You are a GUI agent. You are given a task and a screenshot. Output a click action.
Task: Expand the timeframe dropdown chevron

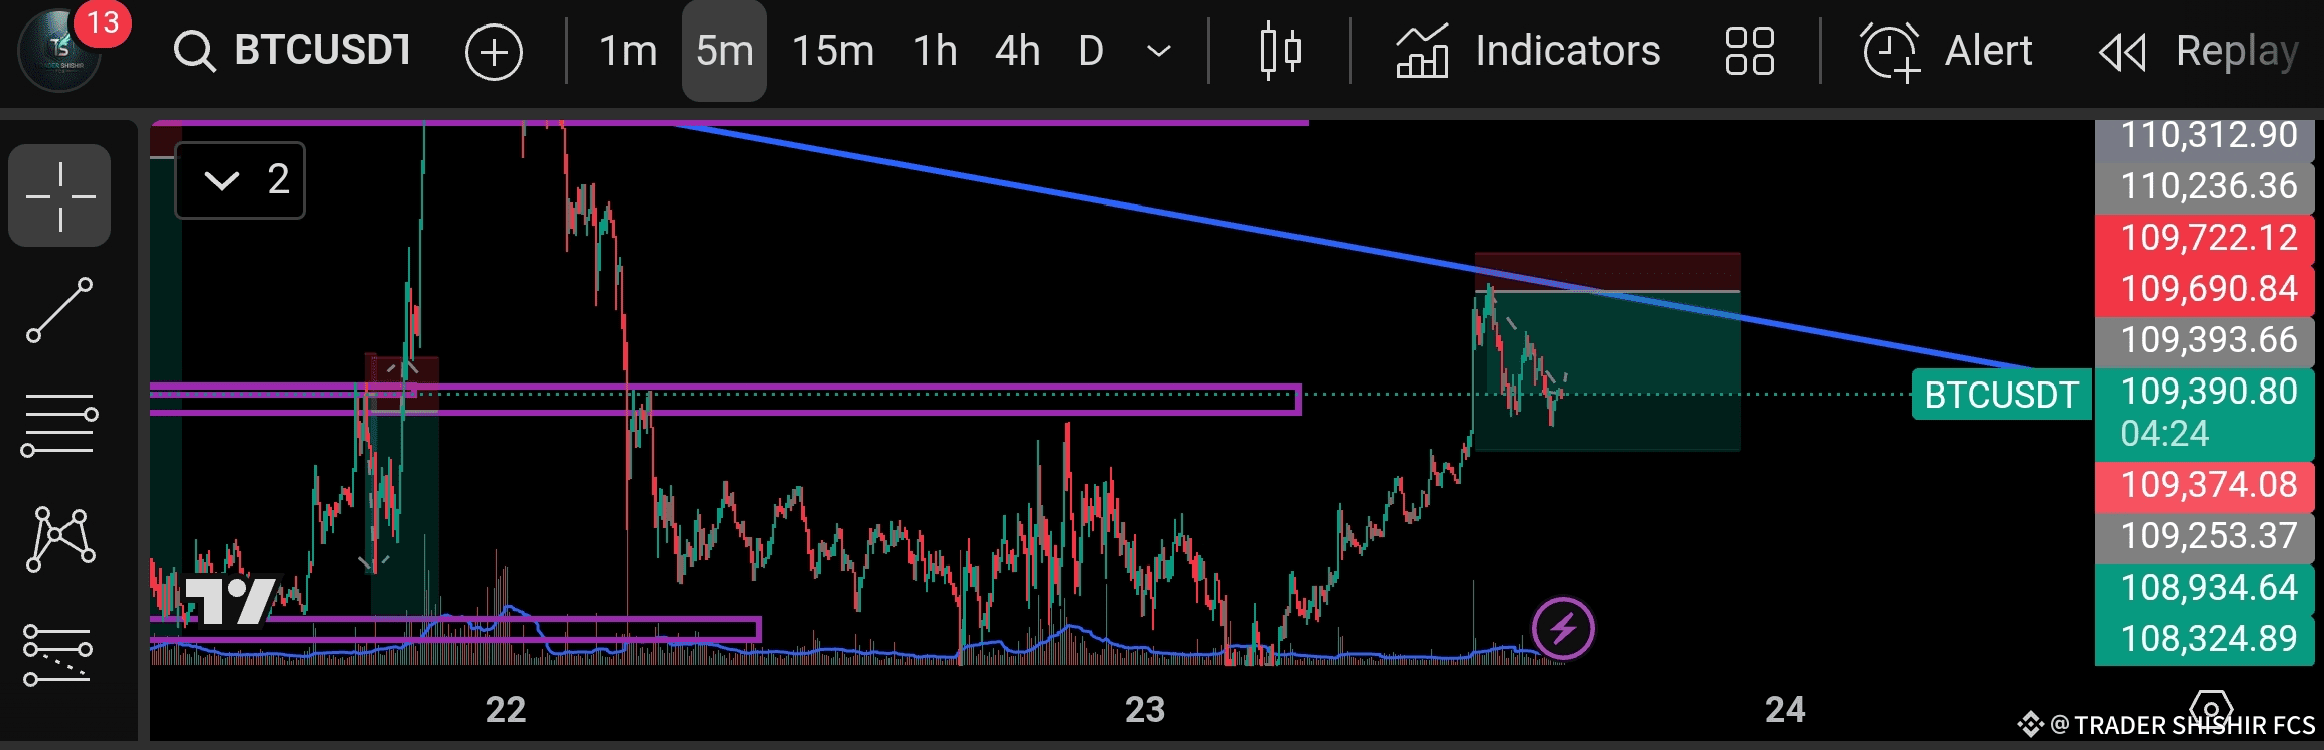1158,51
